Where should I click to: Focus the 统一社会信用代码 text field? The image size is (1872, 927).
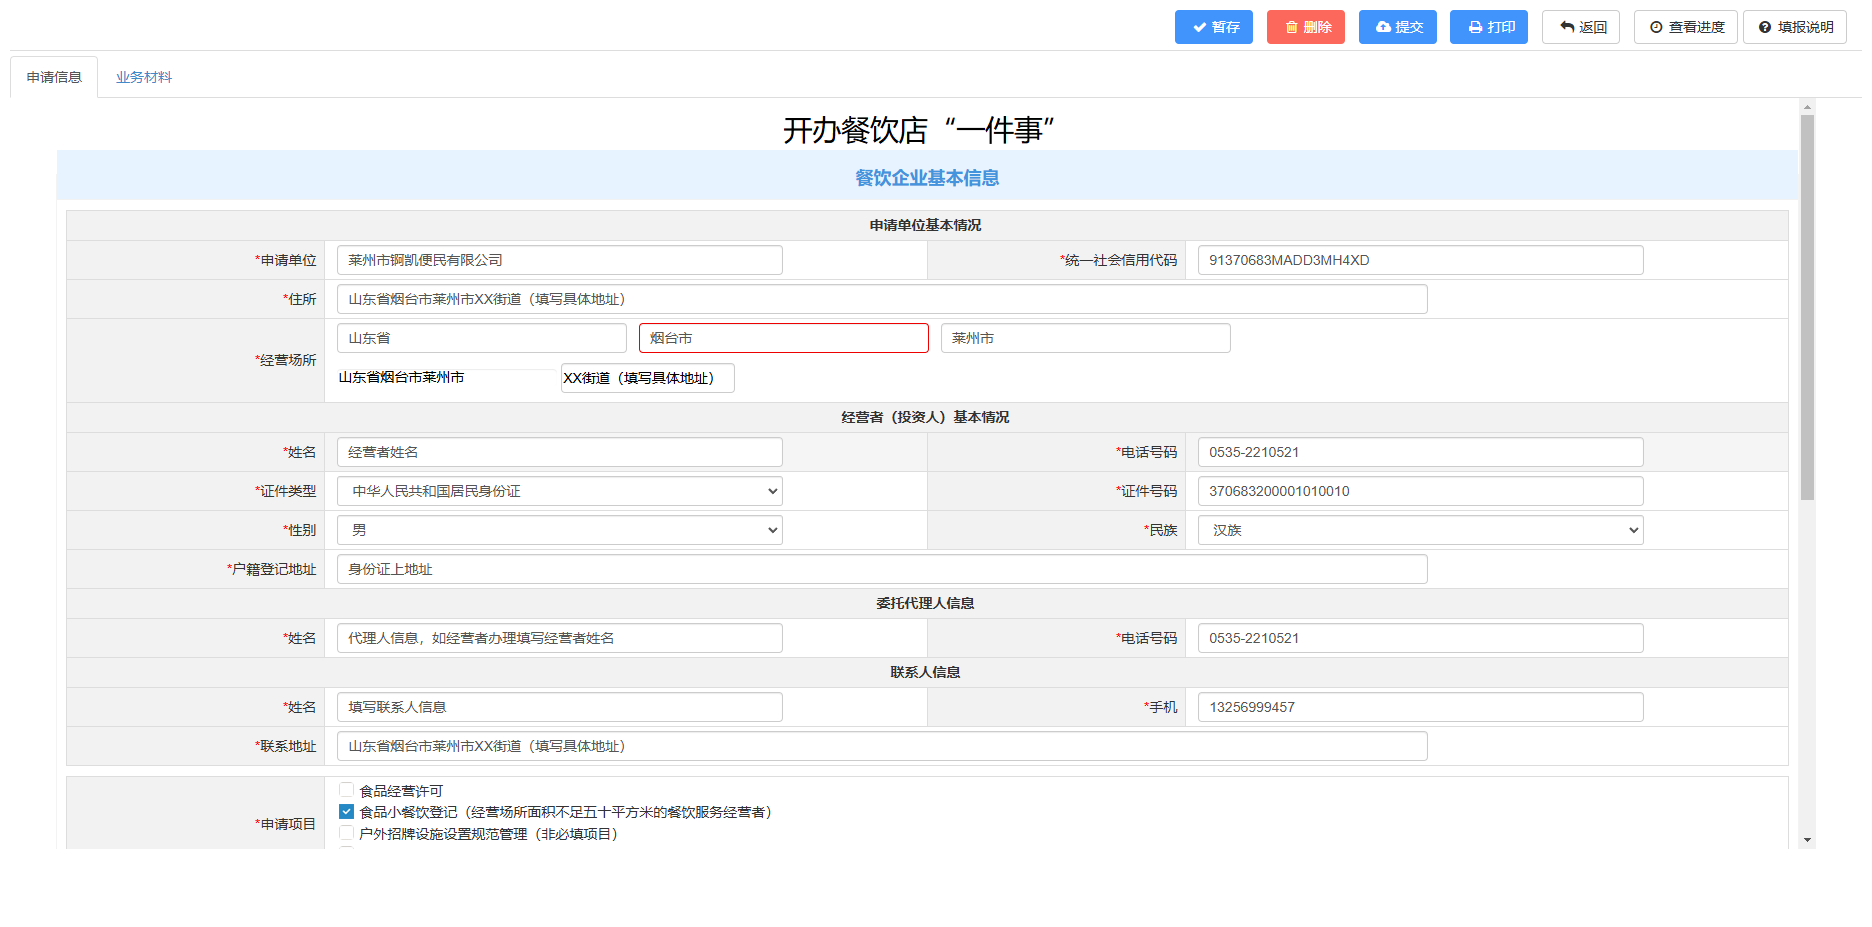pyautogui.click(x=1420, y=260)
